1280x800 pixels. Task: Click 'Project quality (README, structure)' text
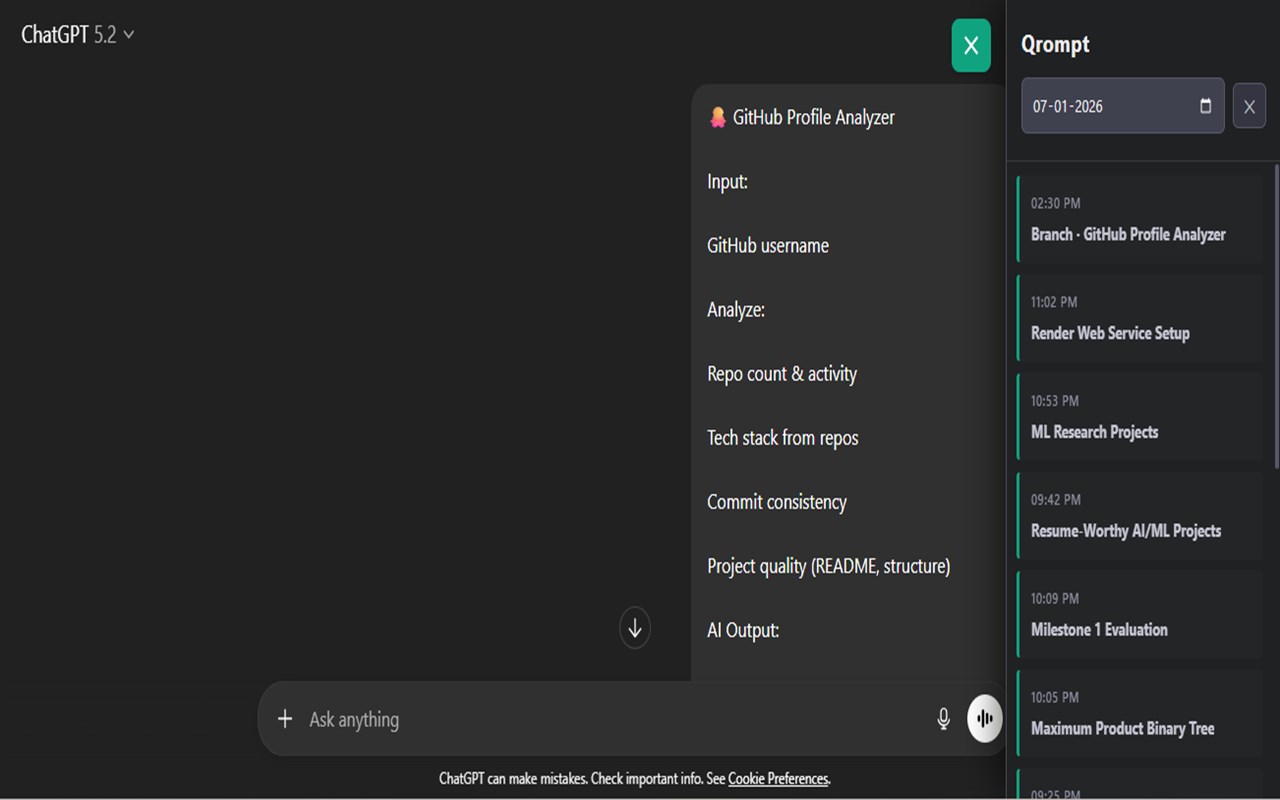[x=829, y=566]
